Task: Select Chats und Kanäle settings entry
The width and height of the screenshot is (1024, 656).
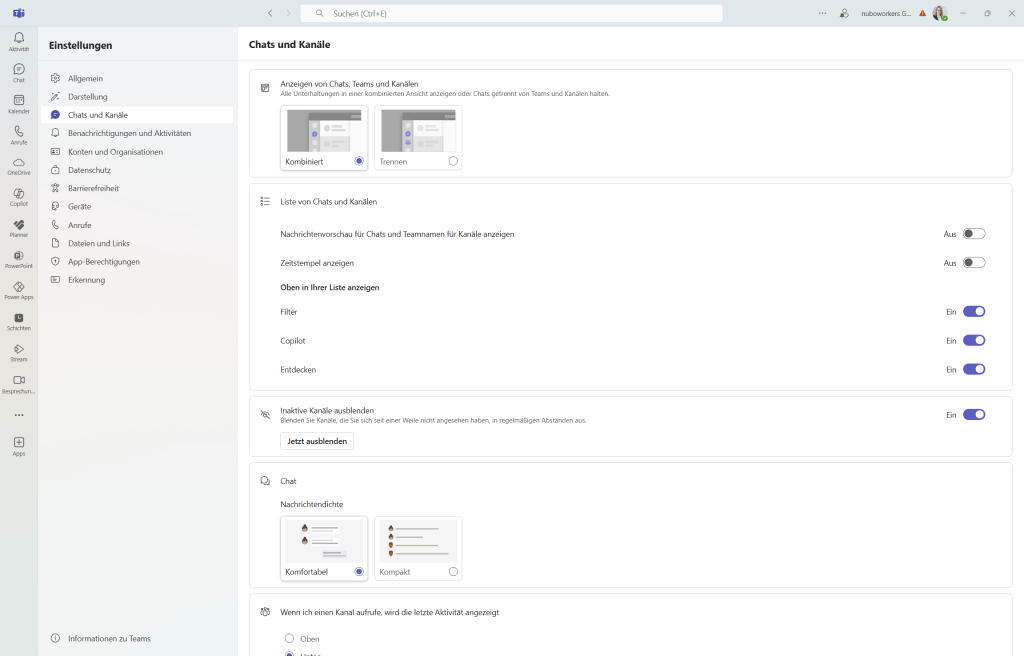Action: 136,115
